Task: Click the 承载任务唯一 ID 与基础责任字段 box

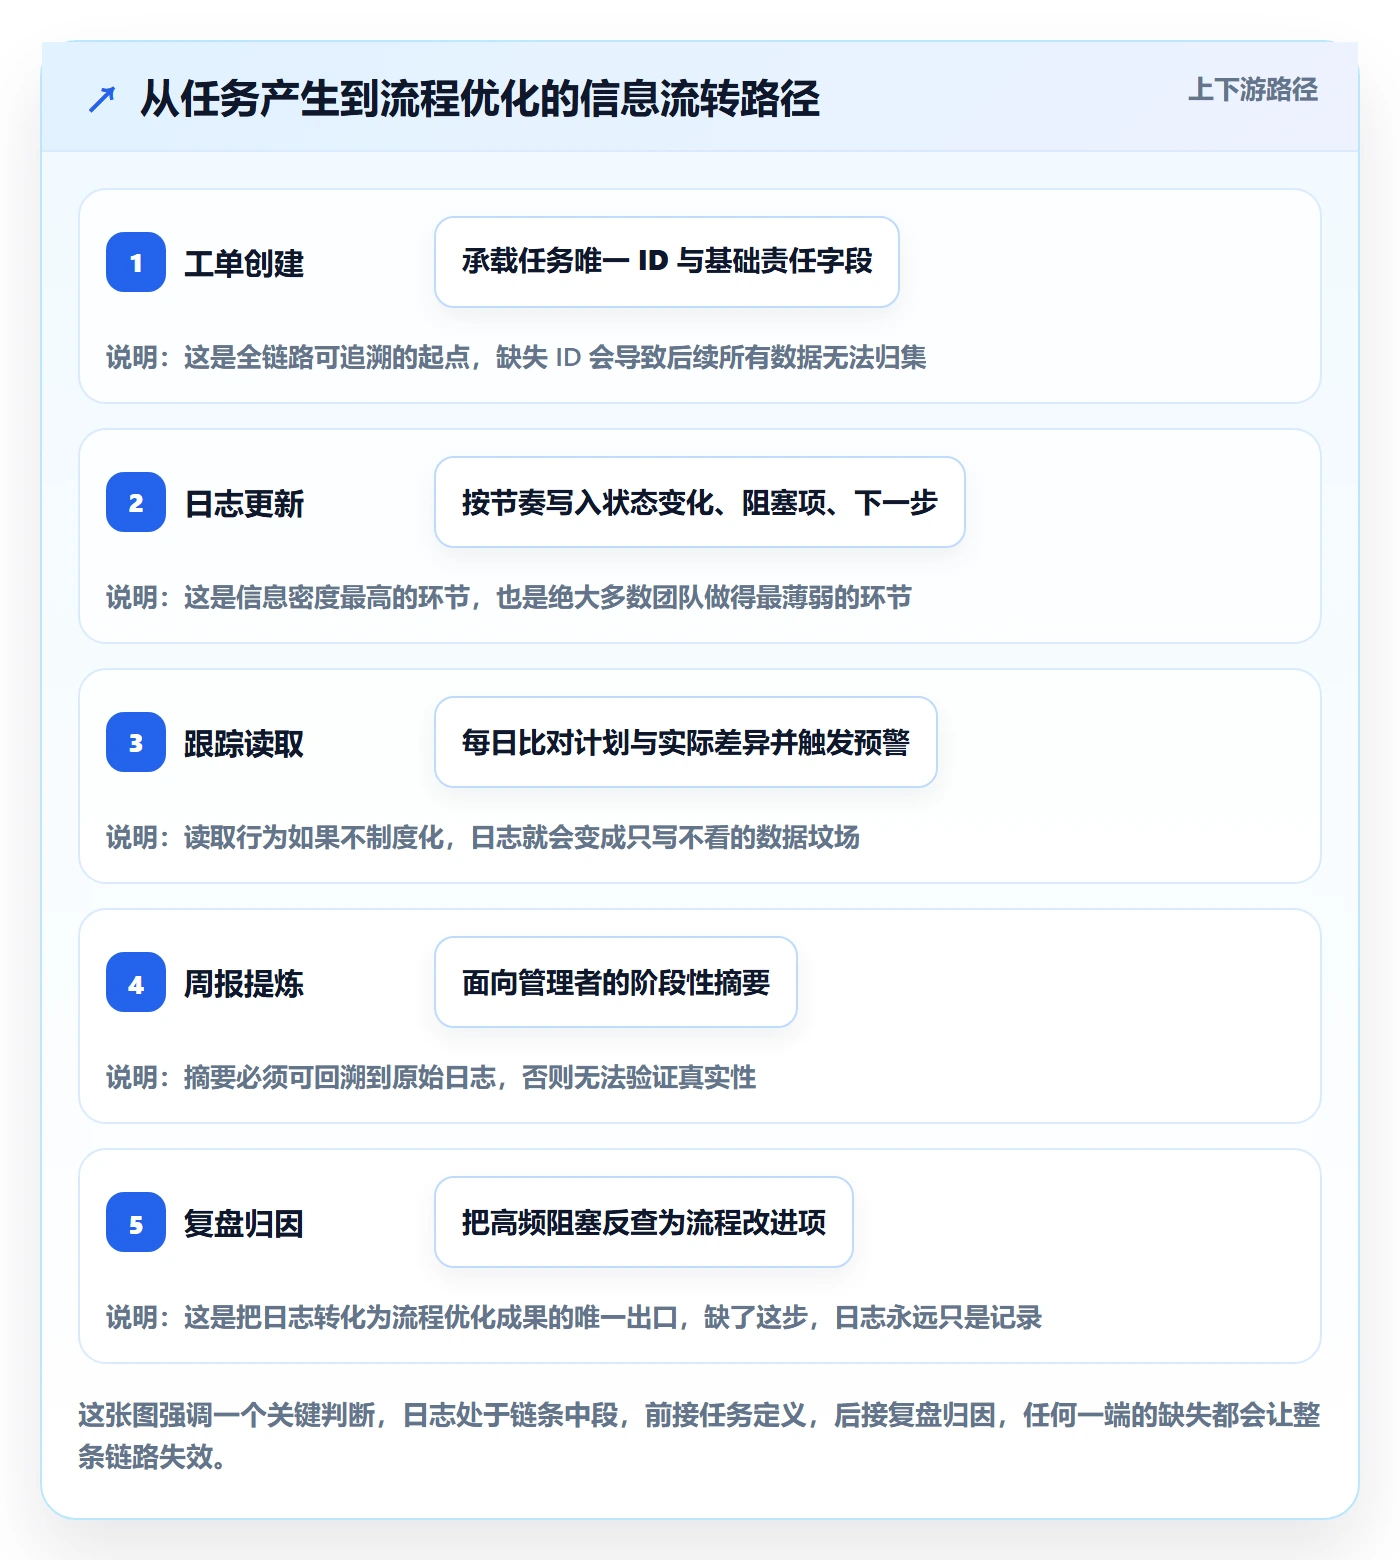Action: (x=667, y=262)
